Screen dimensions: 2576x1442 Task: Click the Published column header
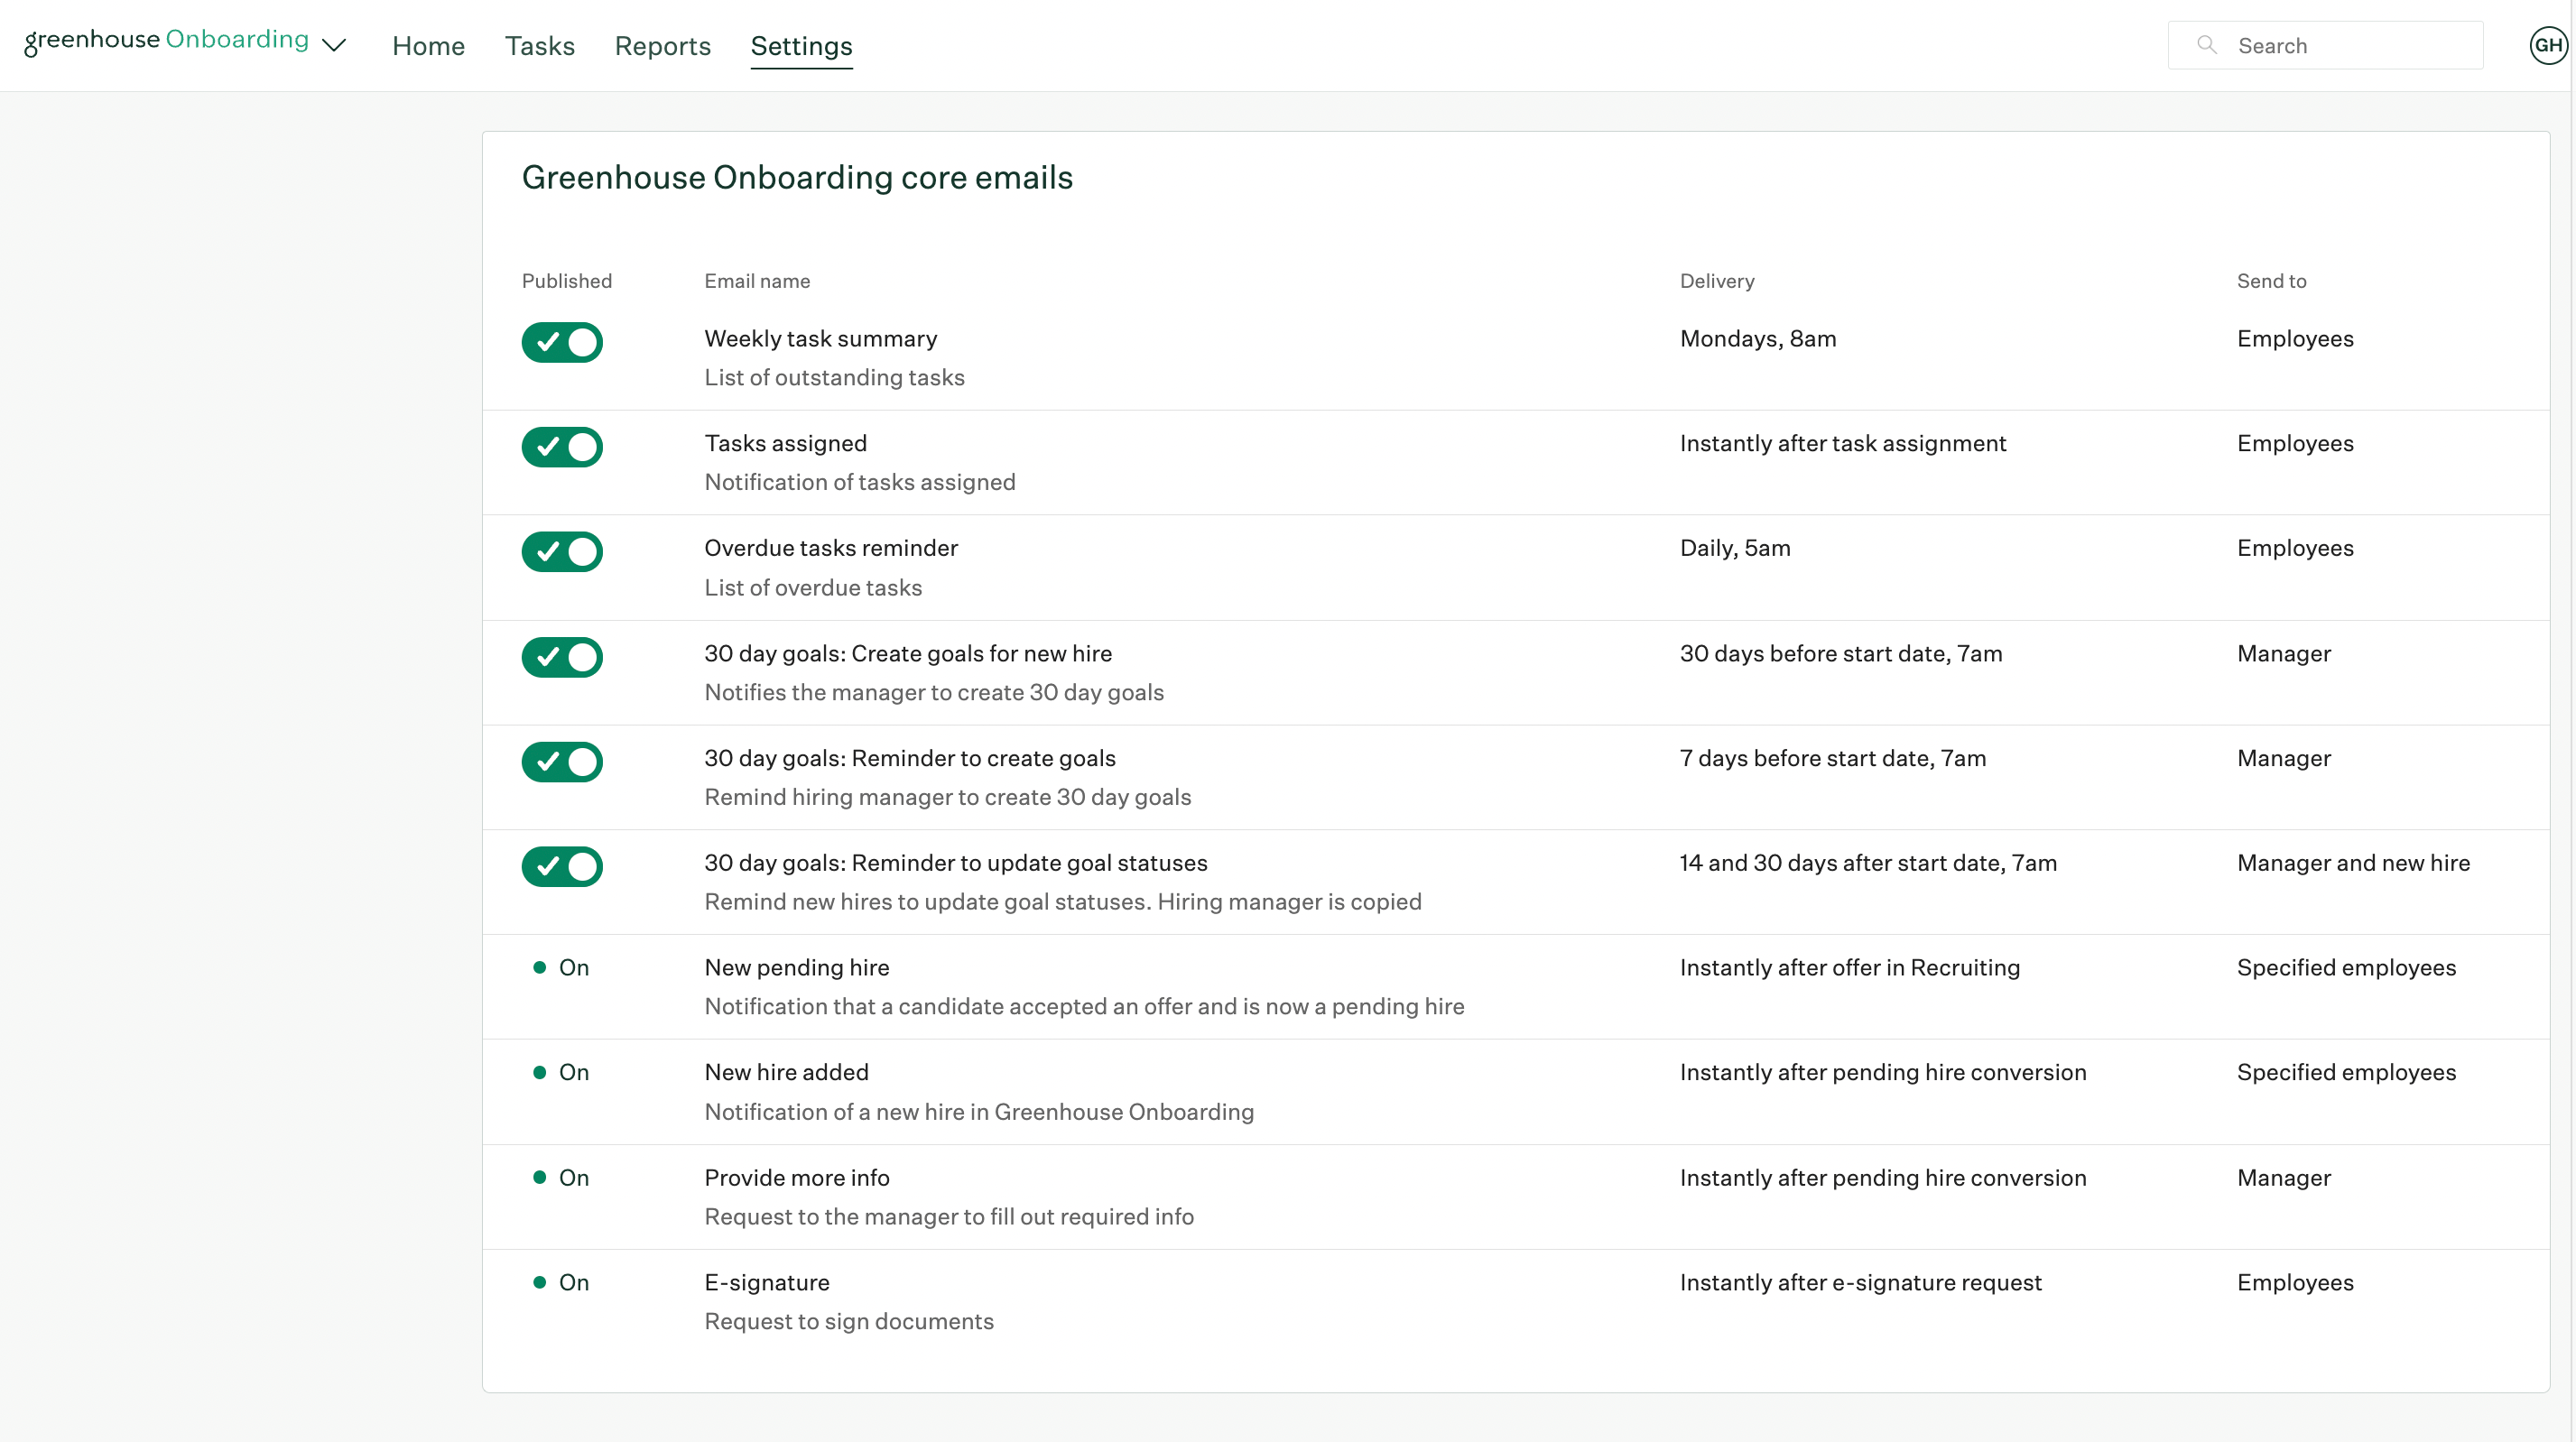tap(567, 281)
